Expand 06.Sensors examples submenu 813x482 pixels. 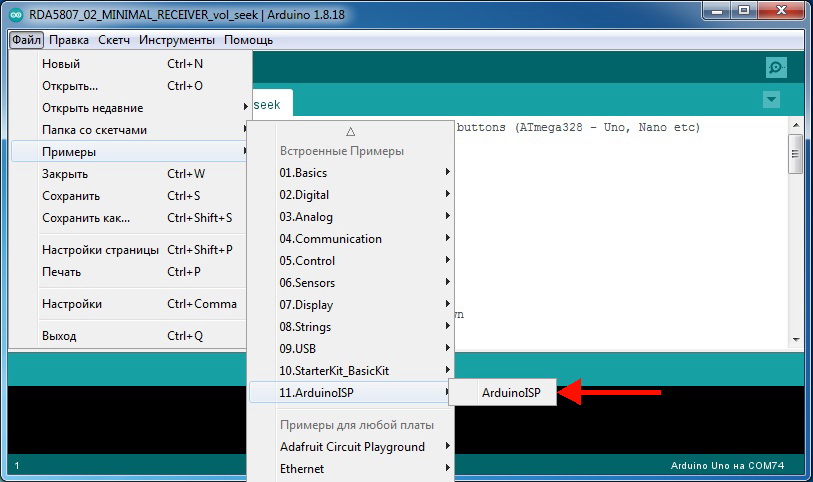click(x=352, y=283)
